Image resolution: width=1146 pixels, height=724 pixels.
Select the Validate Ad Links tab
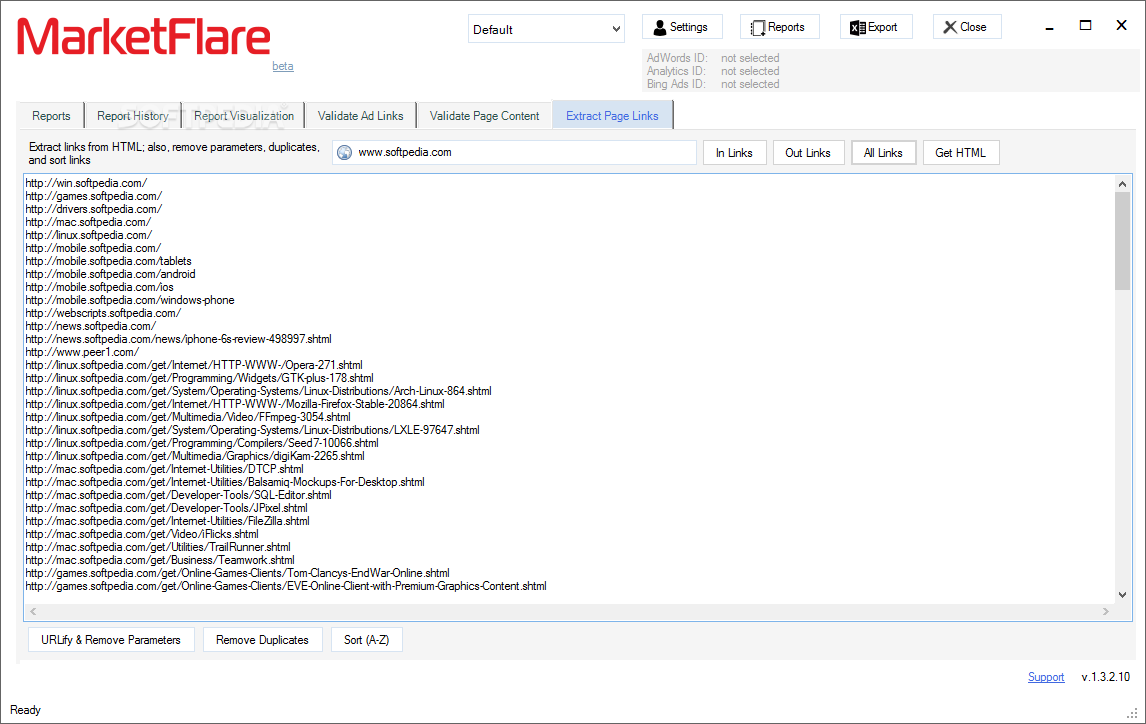click(x=360, y=115)
